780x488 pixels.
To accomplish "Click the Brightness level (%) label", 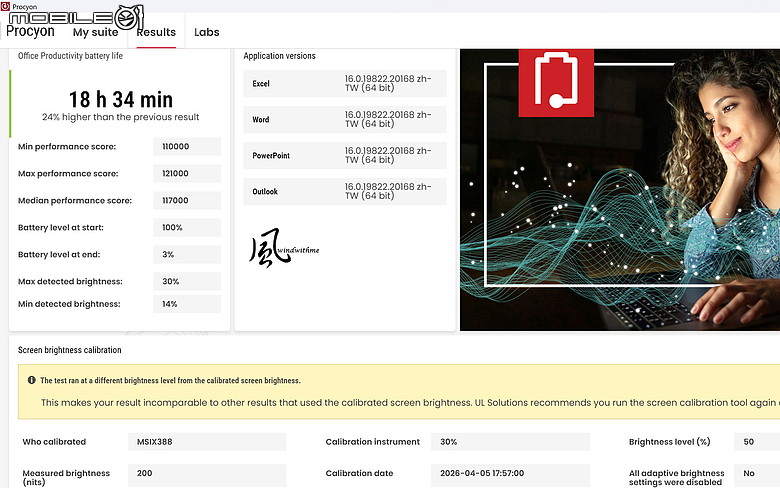I will coord(670,442).
